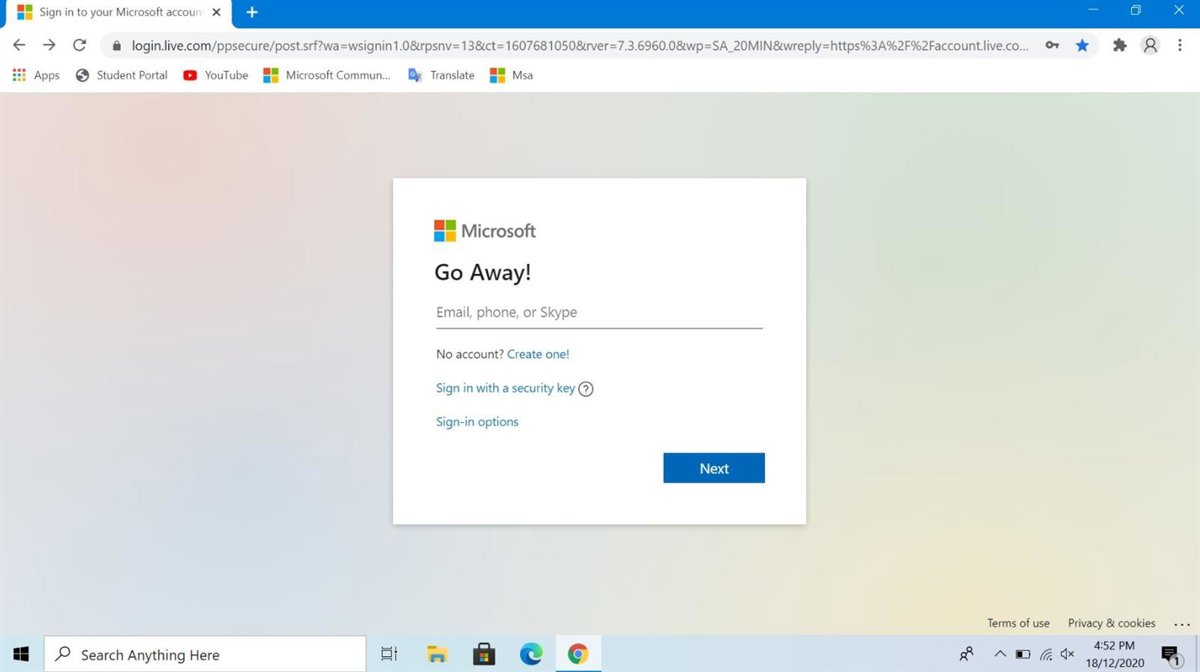Open Microsoft Store from the taskbar
This screenshot has height=672, width=1200.
click(x=484, y=655)
